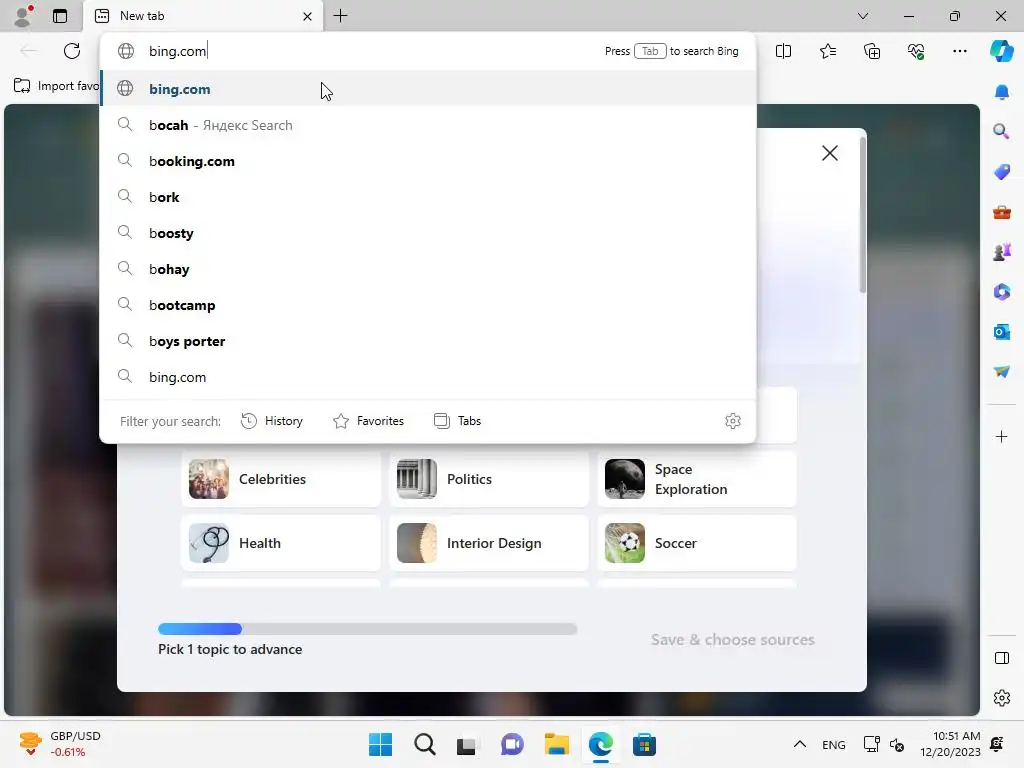
Task: Open Browser essentials heart icon
Action: click(916, 51)
